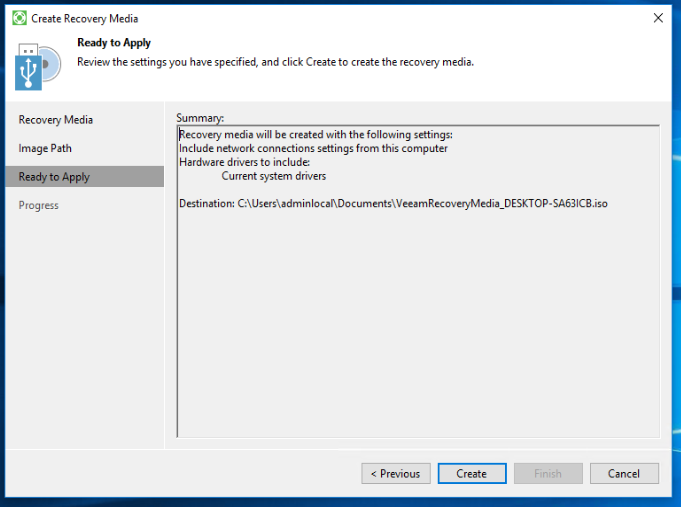Click 'Hardware drivers to include:' line
Viewport: 681px width, 507px height.
click(245, 162)
